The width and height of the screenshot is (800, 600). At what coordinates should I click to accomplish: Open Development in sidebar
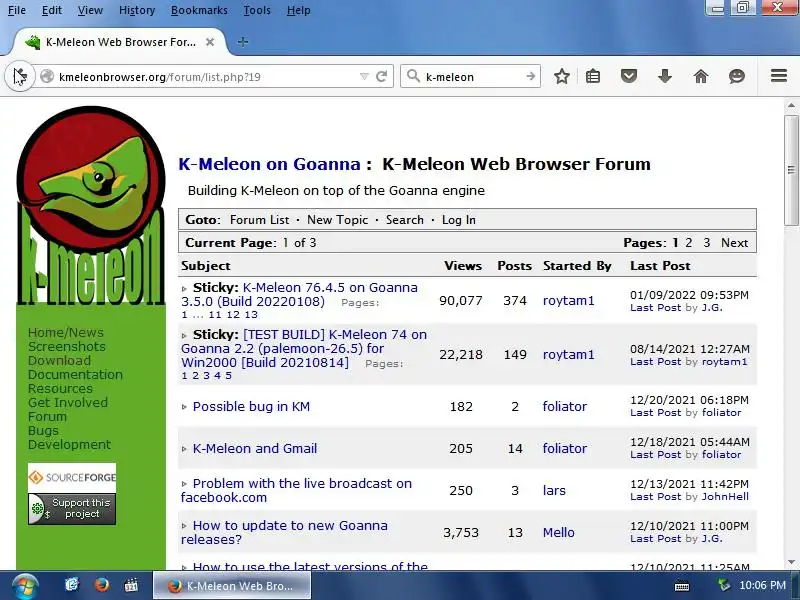(x=69, y=444)
